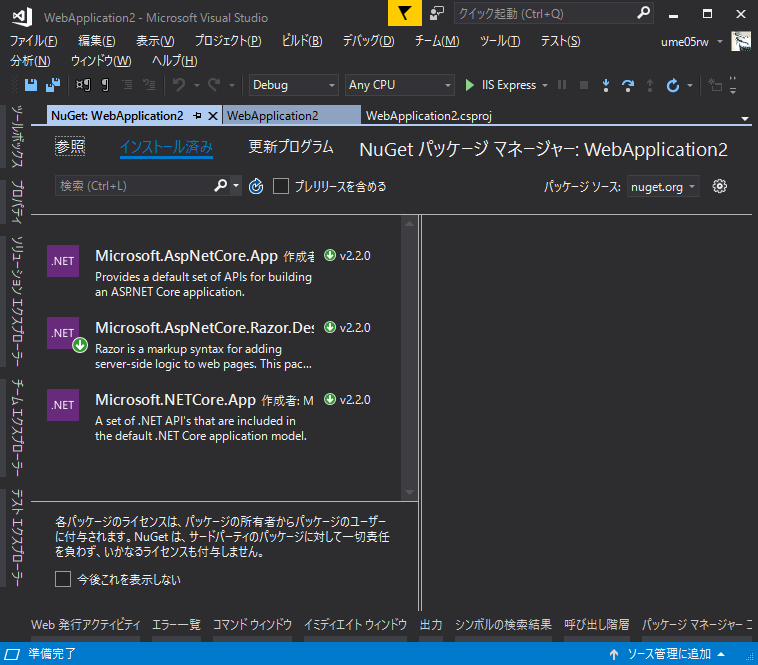Click the クイック起動 quick launch field

tap(545, 13)
